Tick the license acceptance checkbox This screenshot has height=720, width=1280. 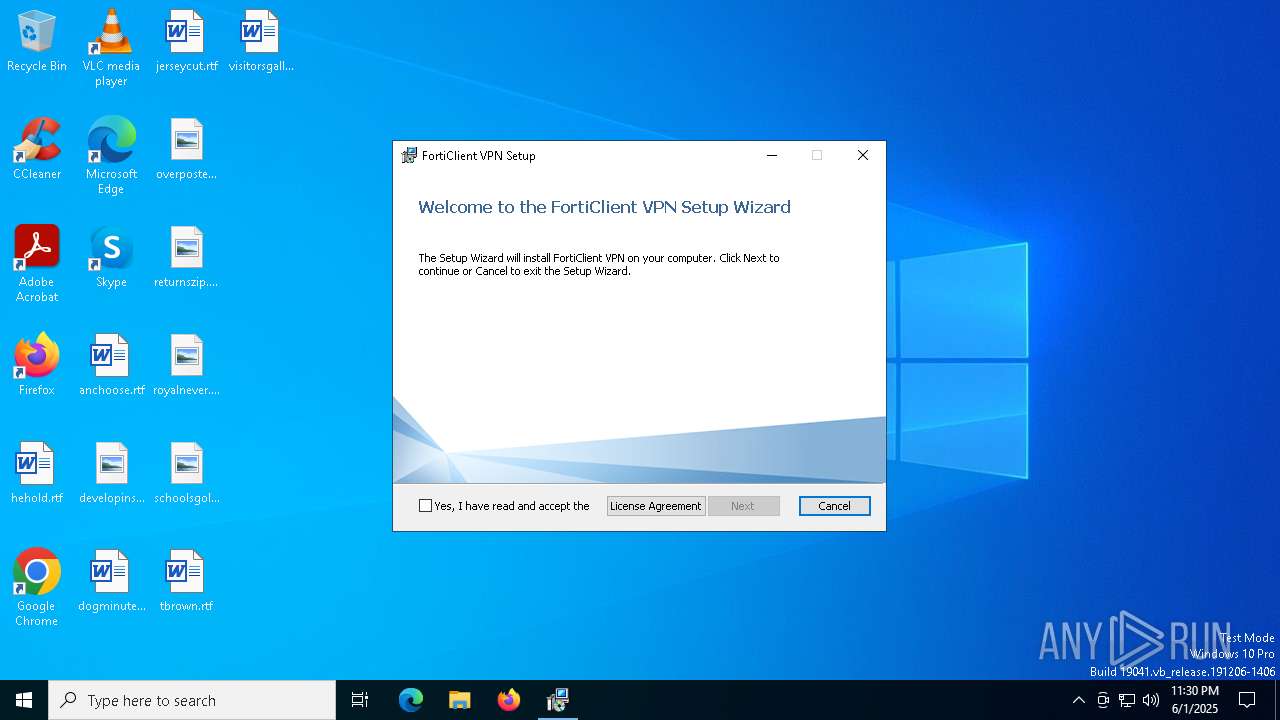pyautogui.click(x=425, y=506)
